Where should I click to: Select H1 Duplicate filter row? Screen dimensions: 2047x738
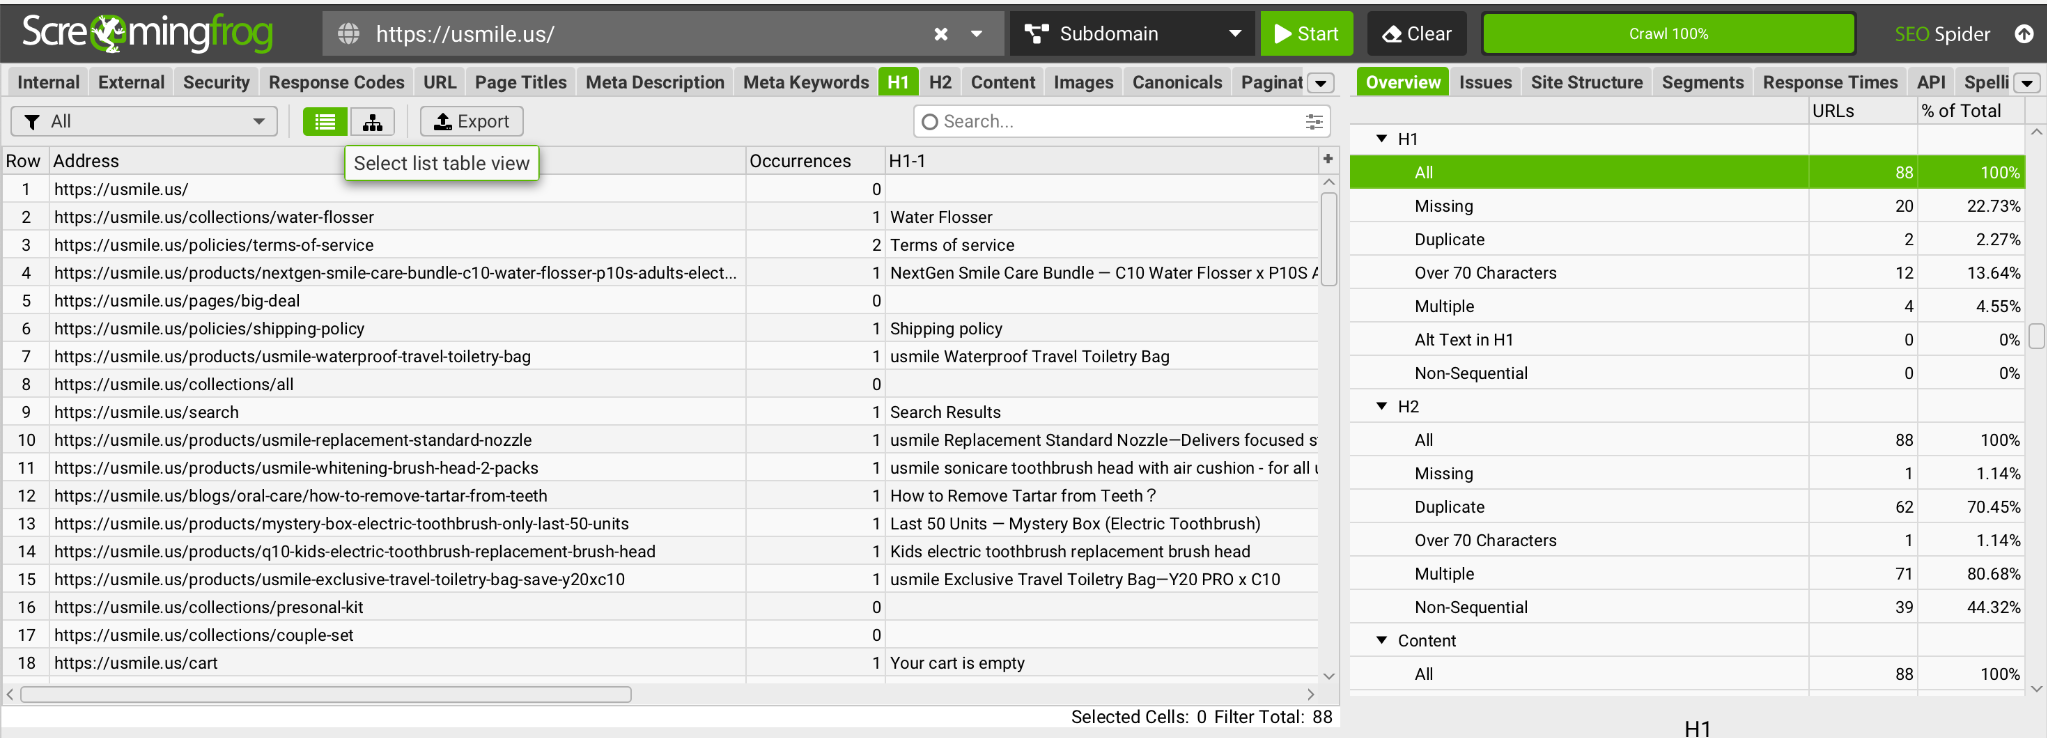[1687, 239]
